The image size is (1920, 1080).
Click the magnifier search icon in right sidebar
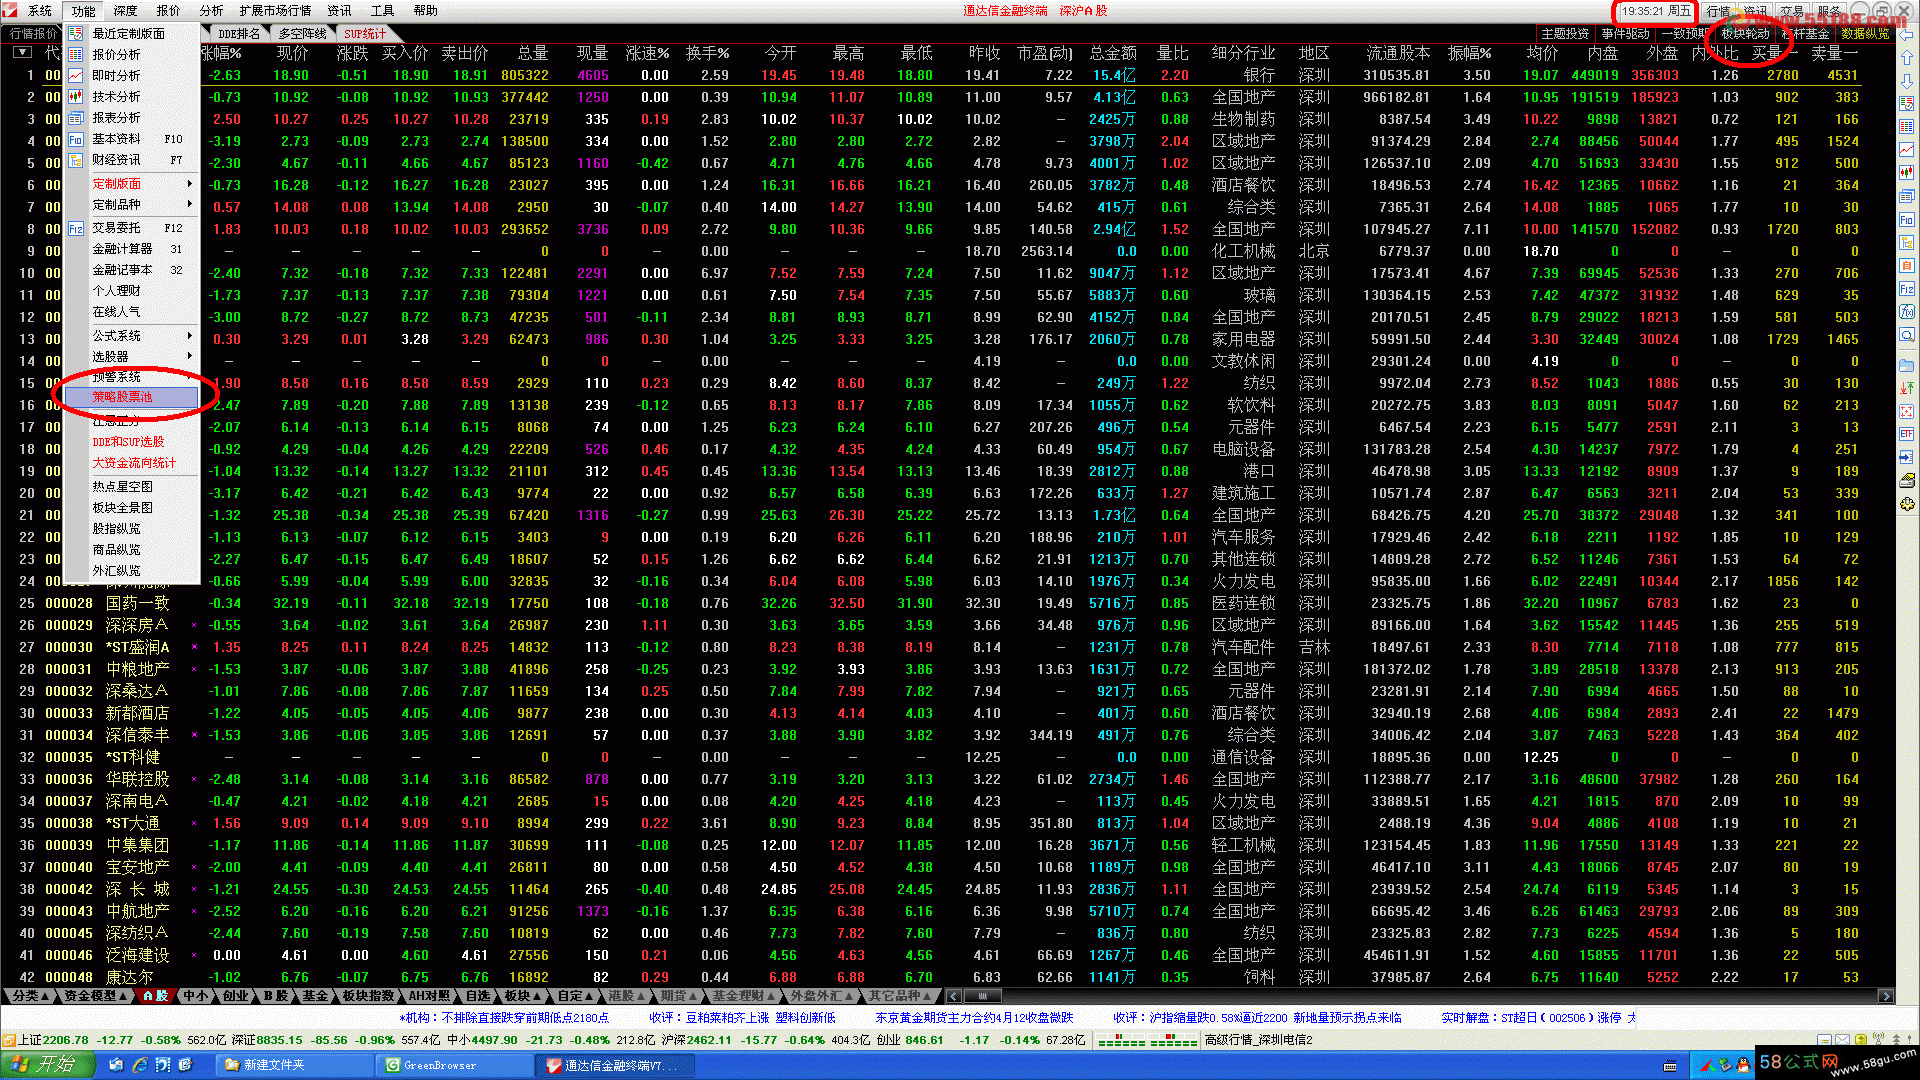pyautogui.click(x=1907, y=336)
